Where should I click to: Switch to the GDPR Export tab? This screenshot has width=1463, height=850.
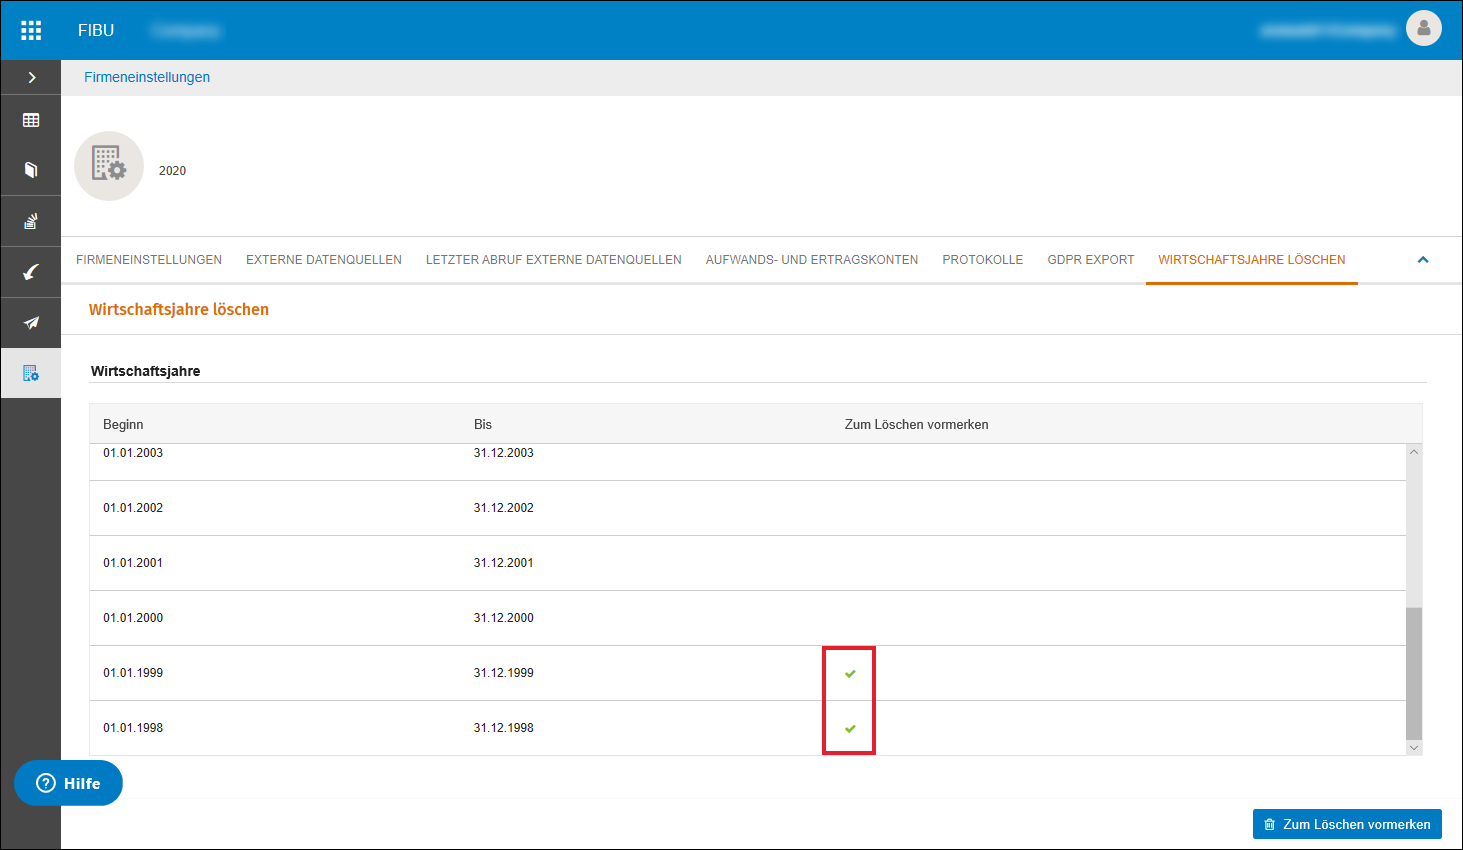(1091, 260)
